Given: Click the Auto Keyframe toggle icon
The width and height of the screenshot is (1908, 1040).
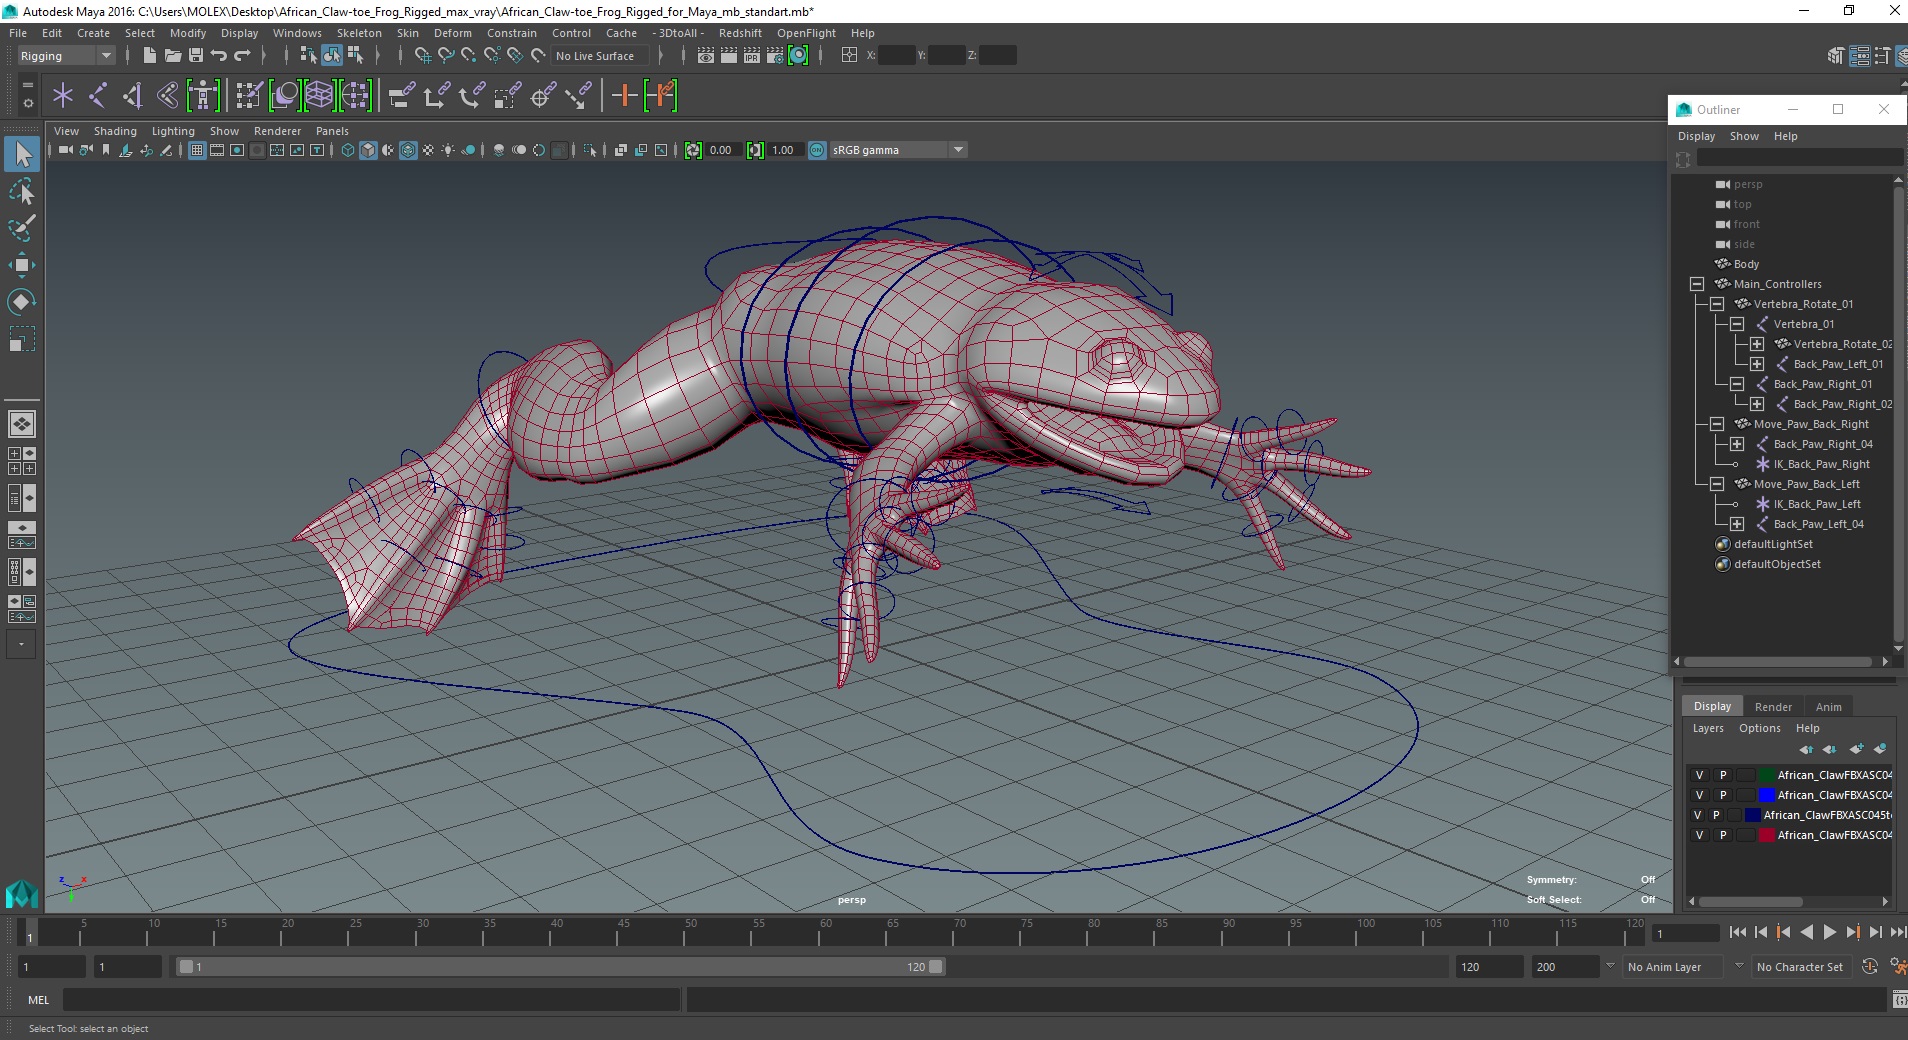Looking at the screenshot, I should [x=1870, y=966].
